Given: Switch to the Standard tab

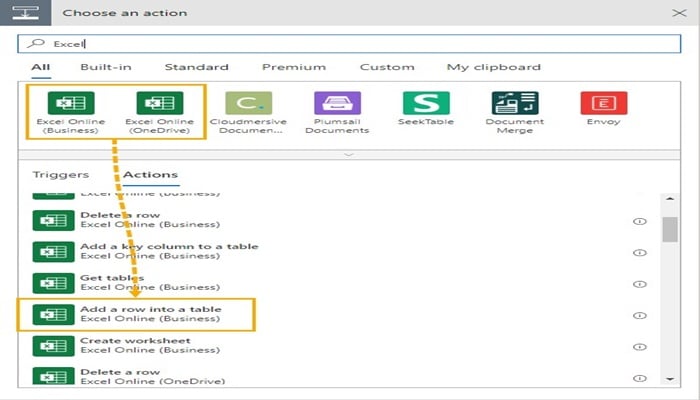Looking at the screenshot, I should coord(196,67).
